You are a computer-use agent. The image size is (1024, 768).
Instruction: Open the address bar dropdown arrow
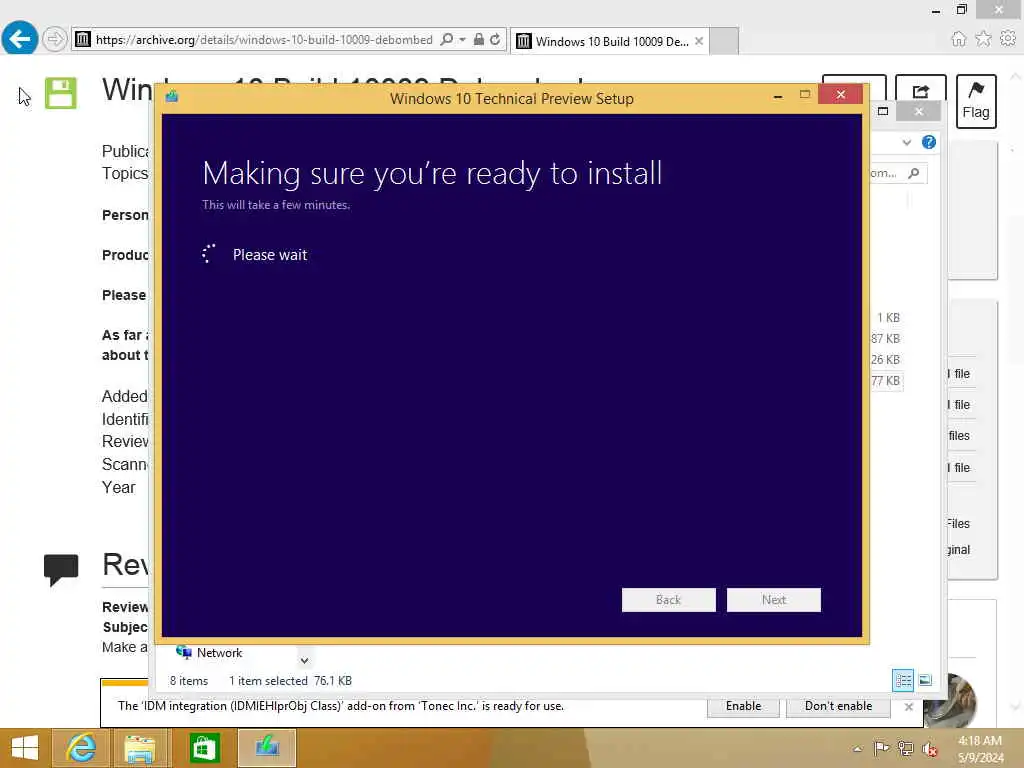462,39
